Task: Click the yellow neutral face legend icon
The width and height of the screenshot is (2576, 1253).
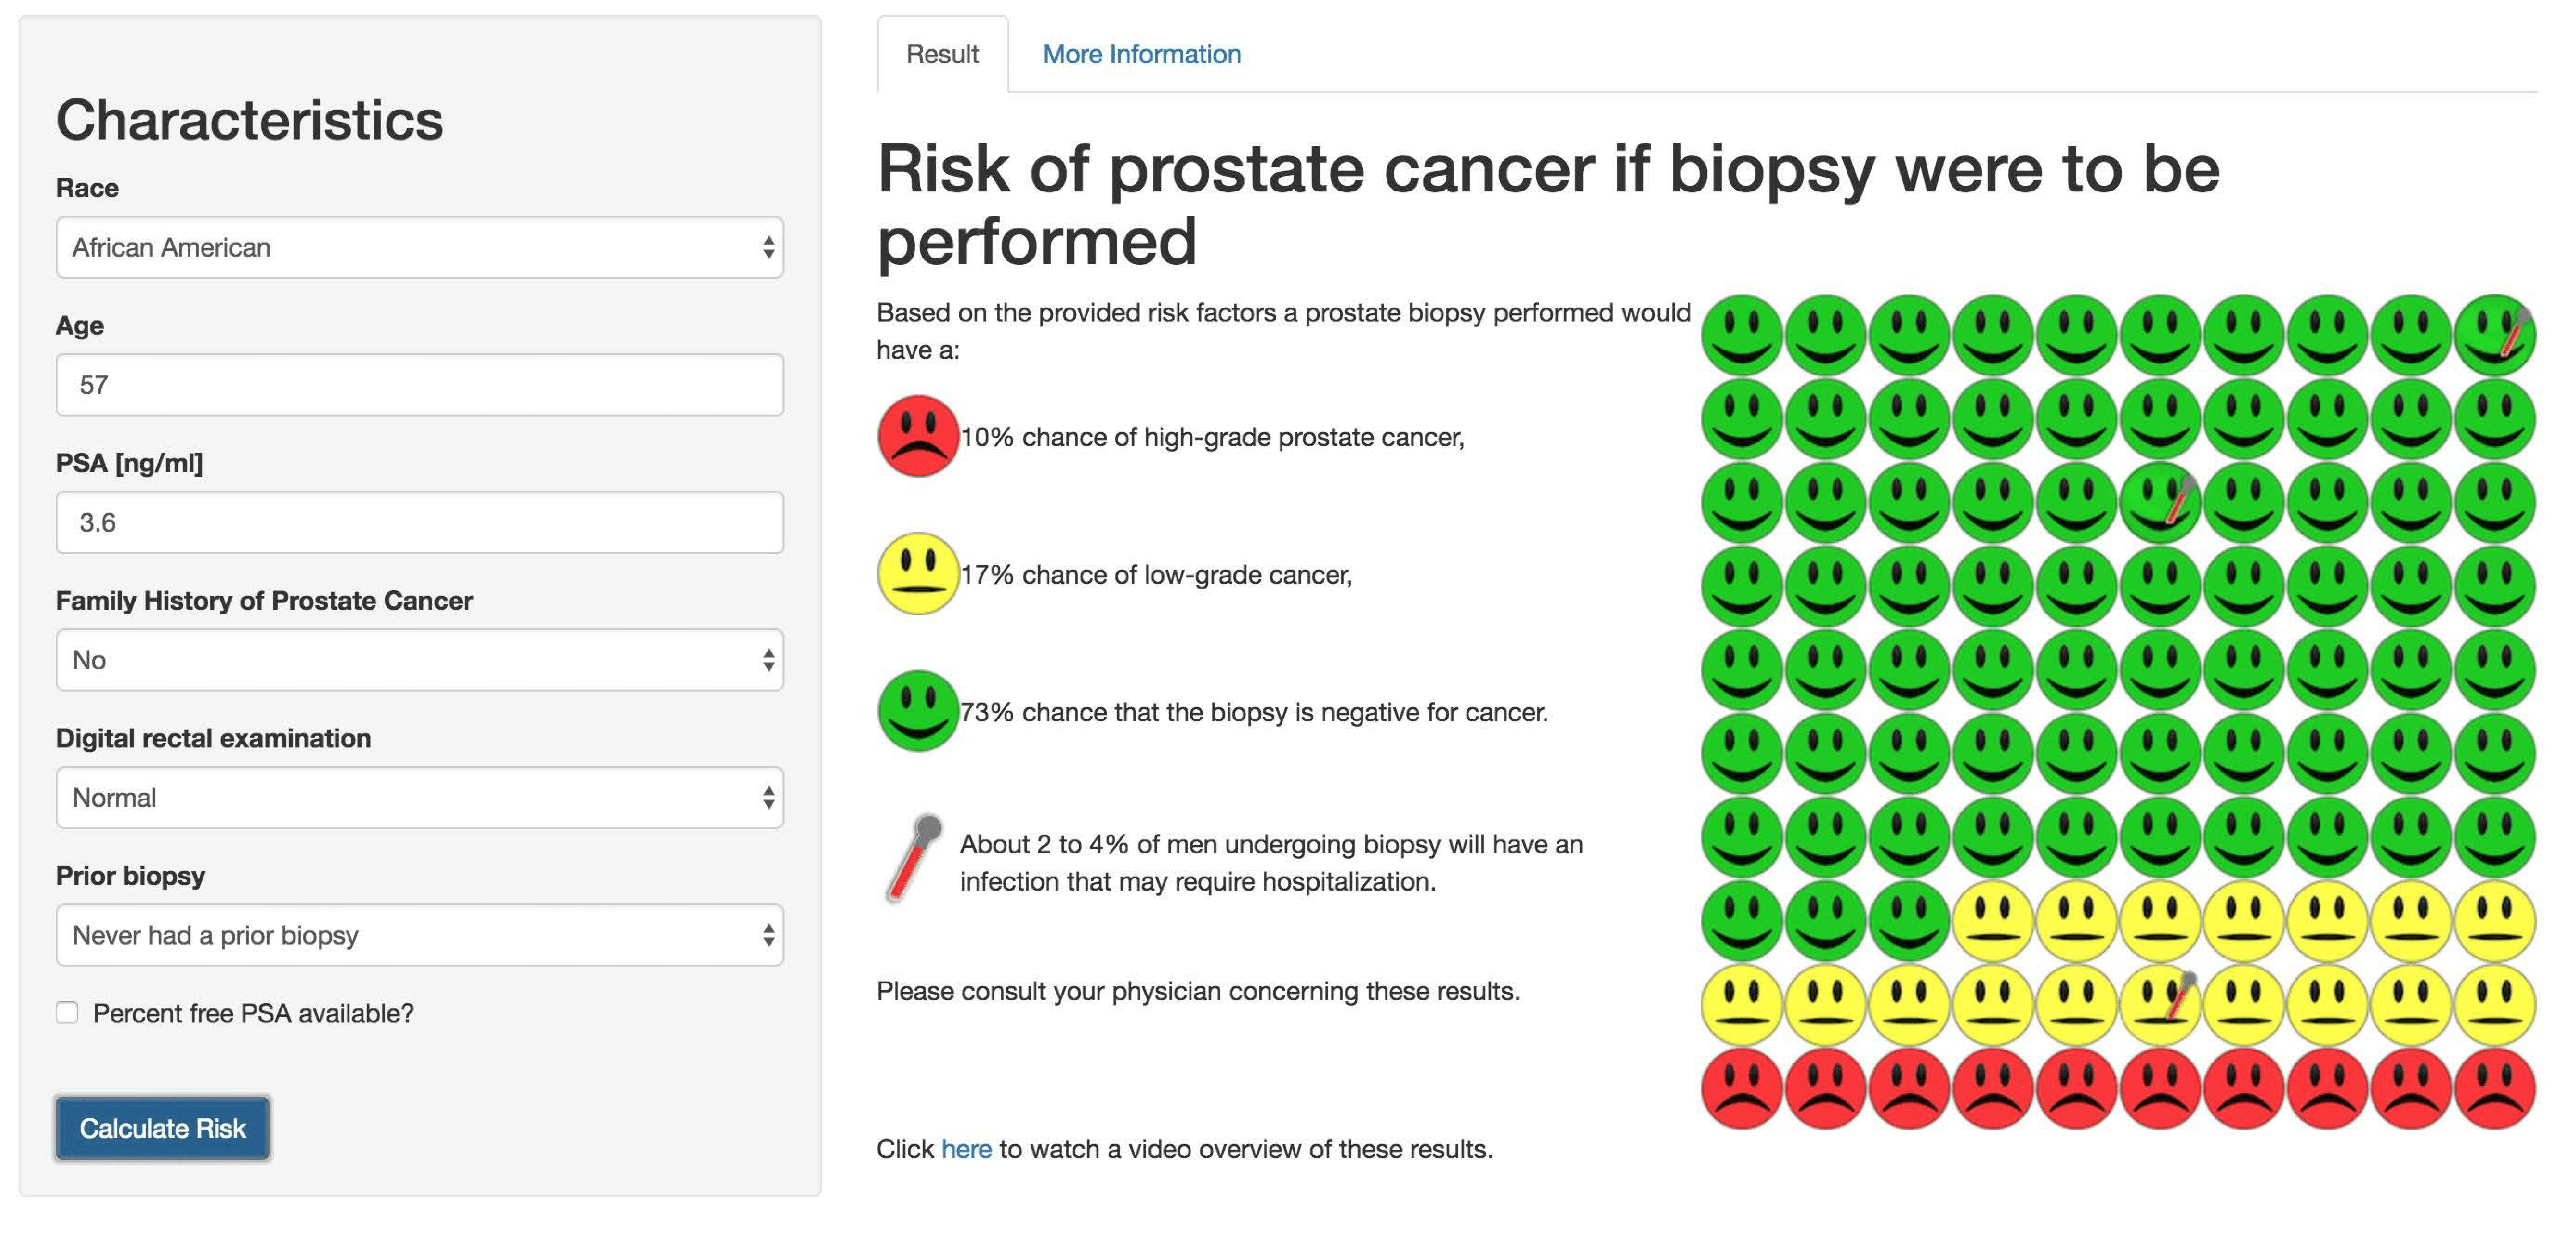Action: [917, 573]
